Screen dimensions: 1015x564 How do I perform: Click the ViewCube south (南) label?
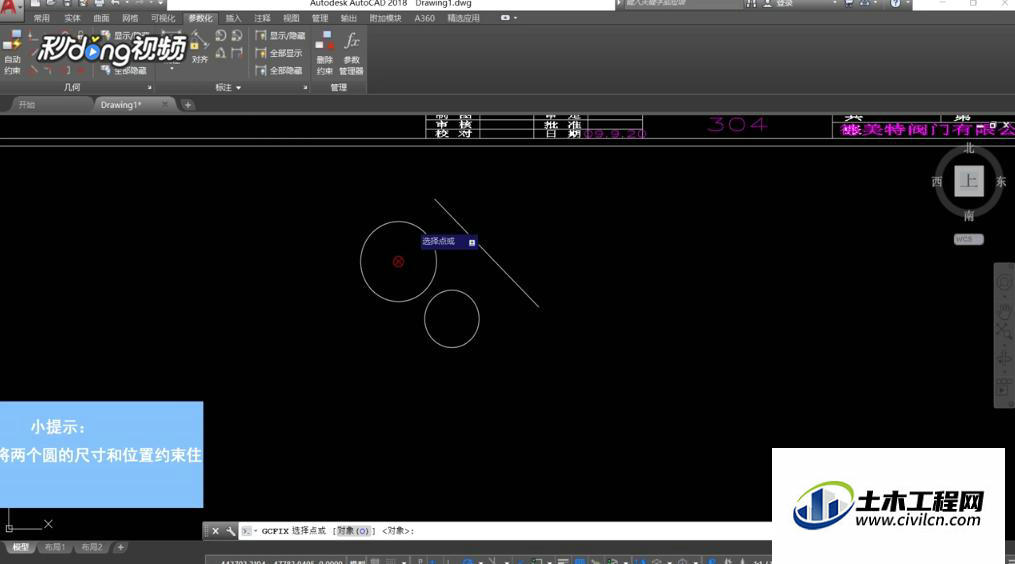click(x=969, y=216)
